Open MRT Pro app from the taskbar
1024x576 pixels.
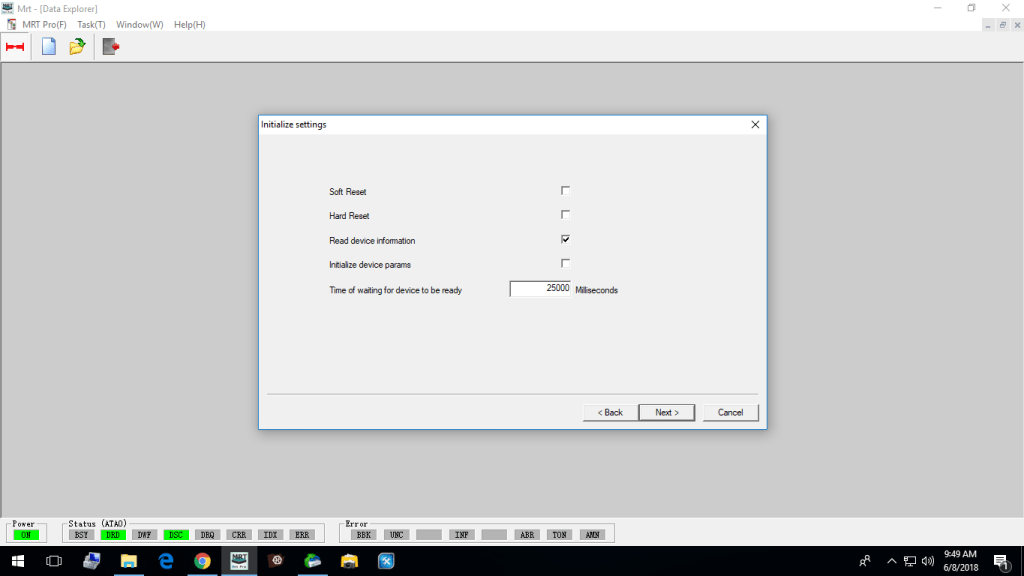pyautogui.click(x=239, y=560)
